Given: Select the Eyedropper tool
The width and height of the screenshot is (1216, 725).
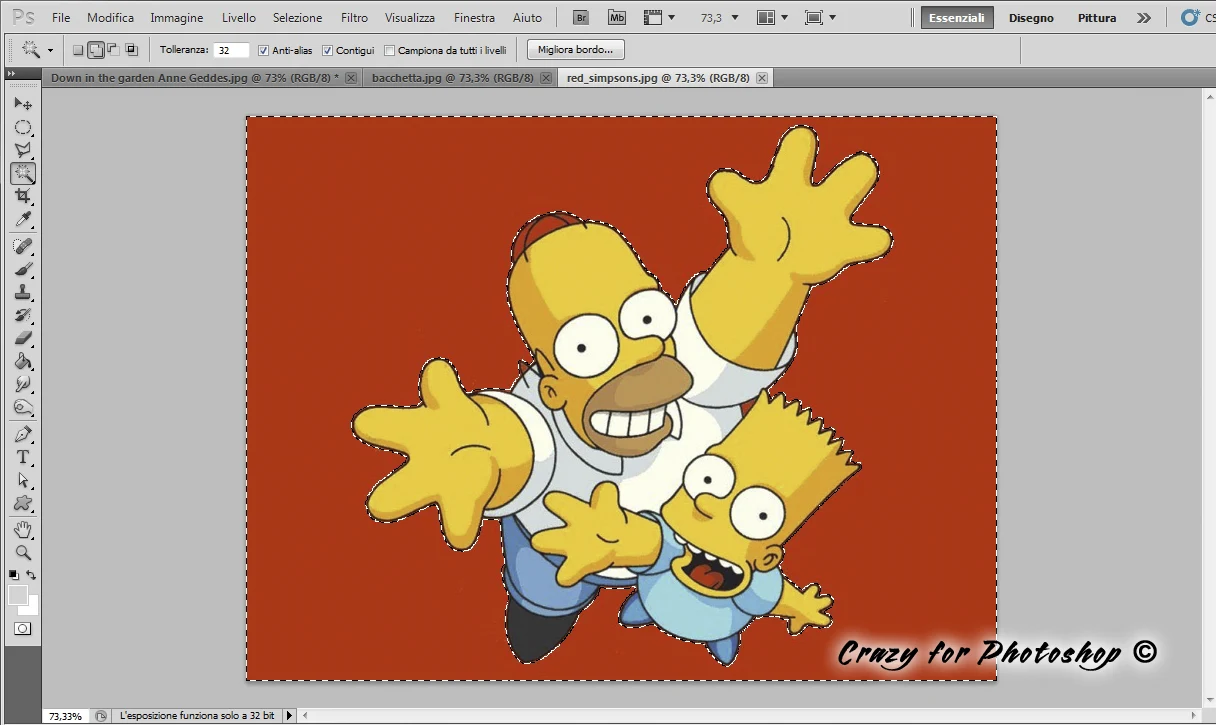Looking at the screenshot, I should 22,219.
